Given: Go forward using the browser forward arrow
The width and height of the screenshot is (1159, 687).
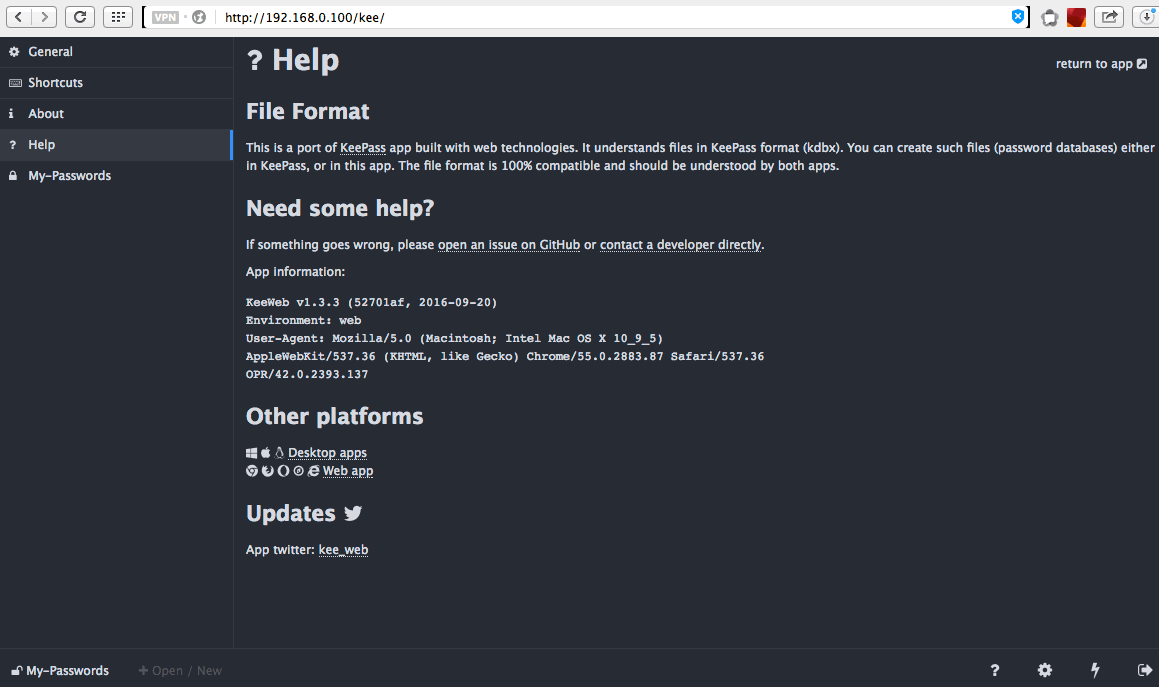Looking at the screenshot, I should (44, 17).
